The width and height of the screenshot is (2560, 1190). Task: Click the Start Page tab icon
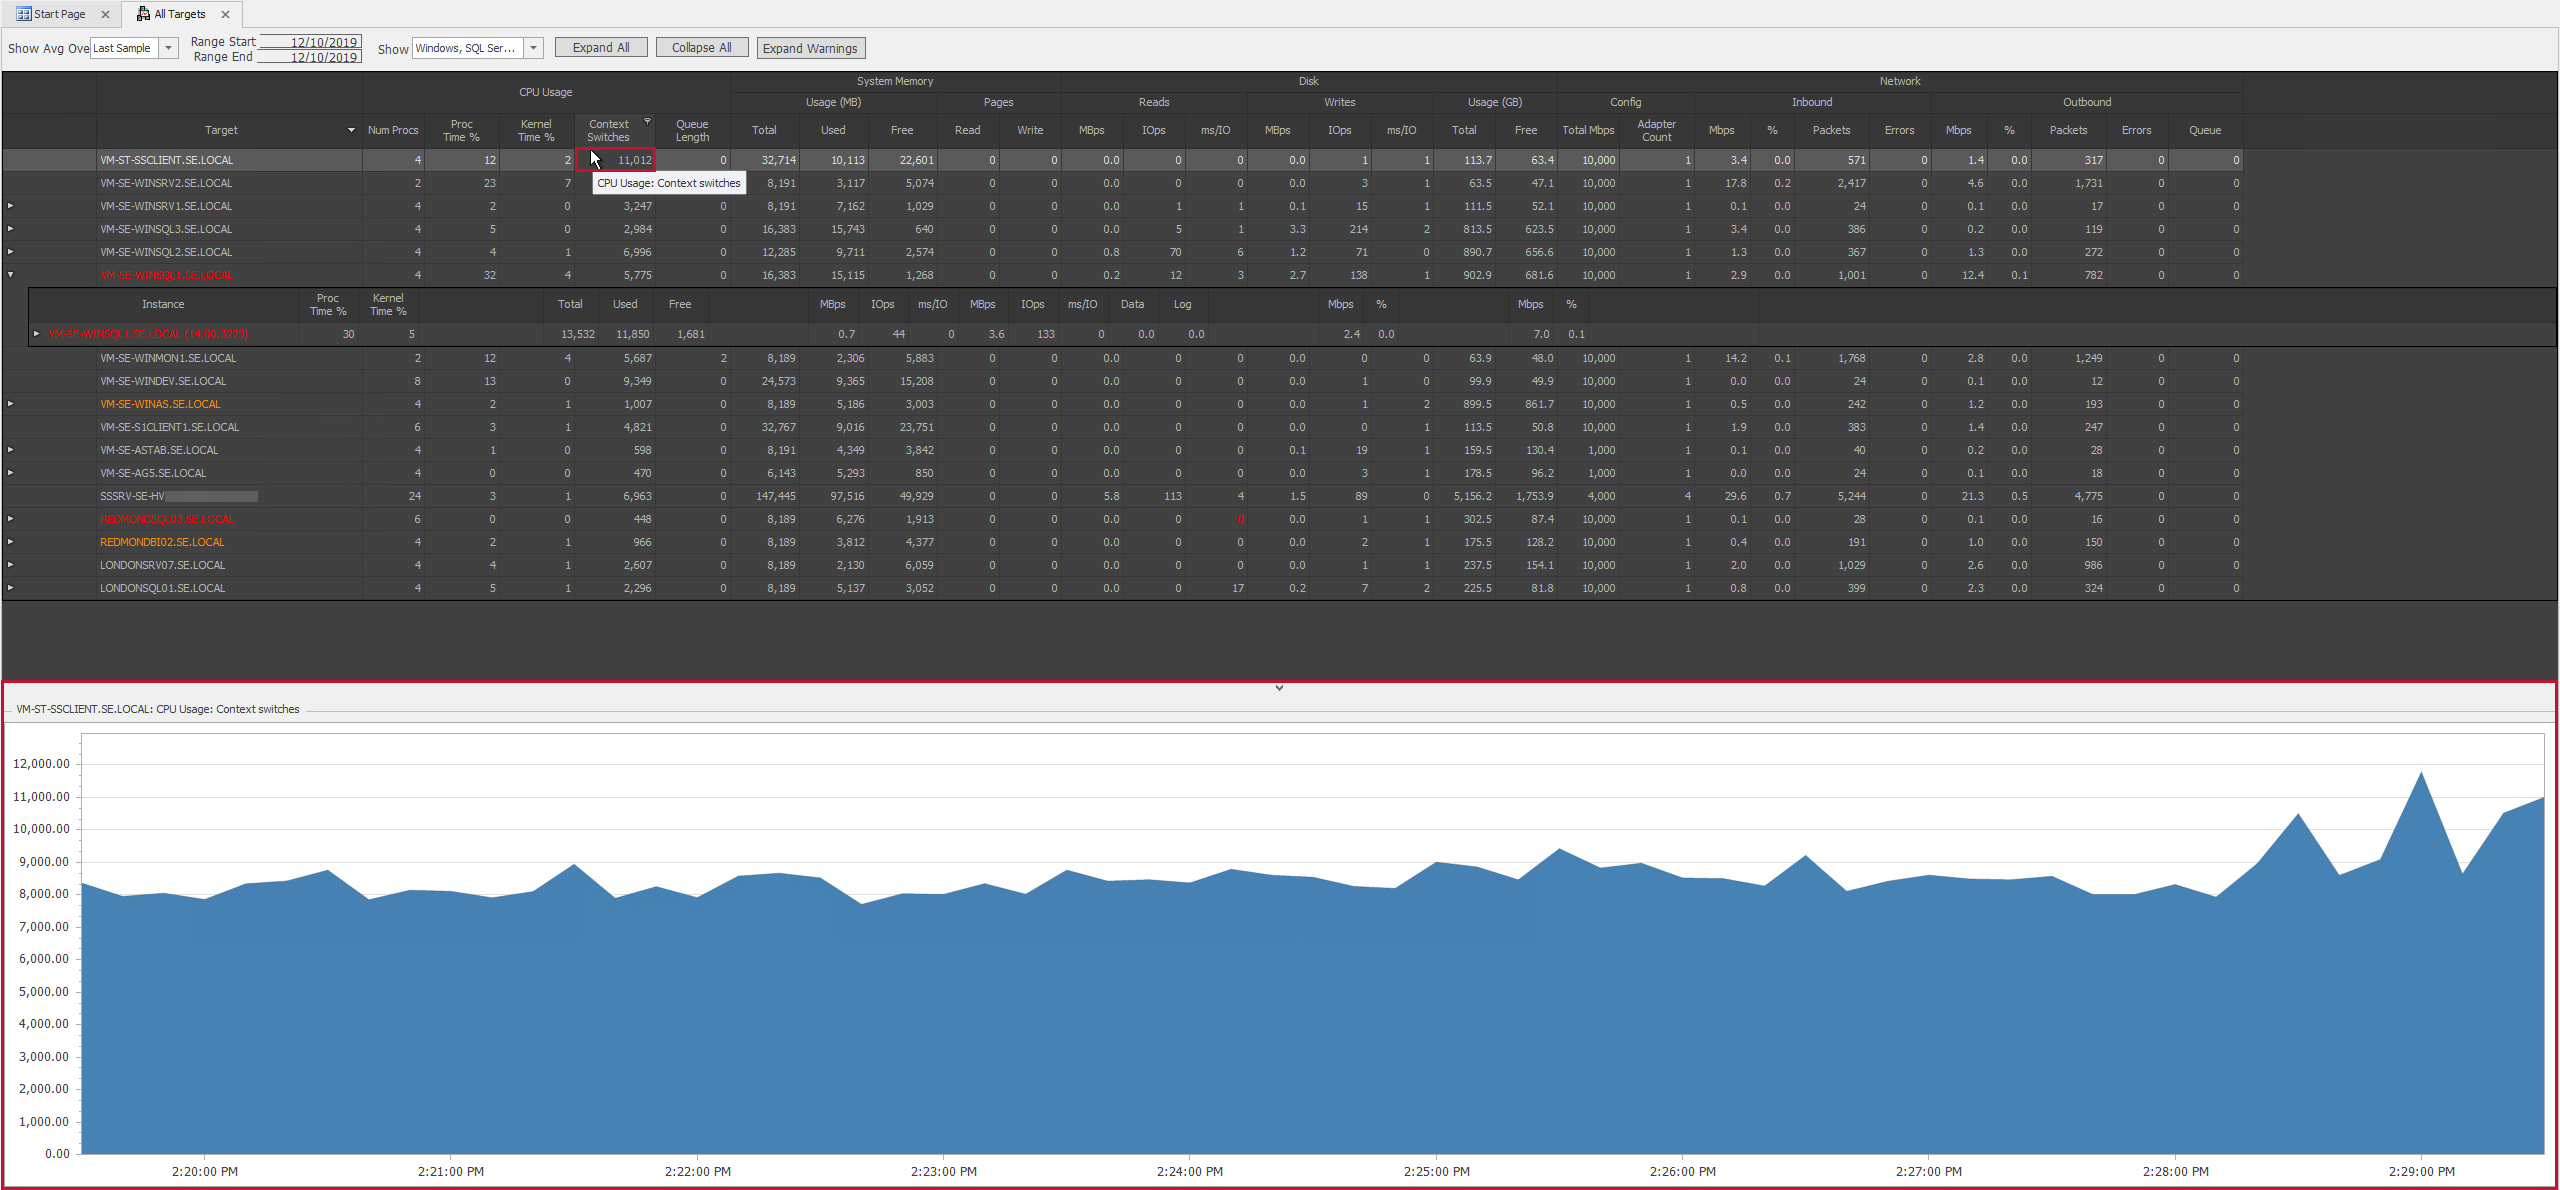coord(22,13)
